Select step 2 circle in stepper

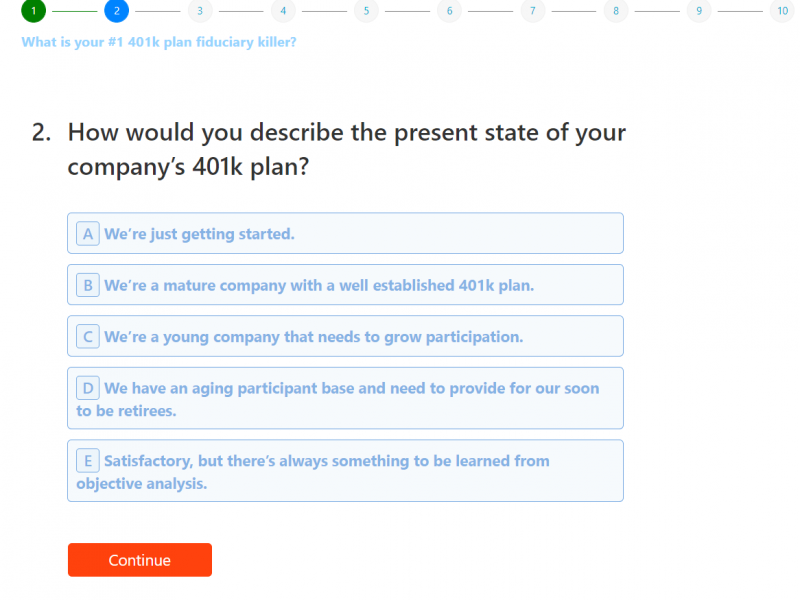116,11
